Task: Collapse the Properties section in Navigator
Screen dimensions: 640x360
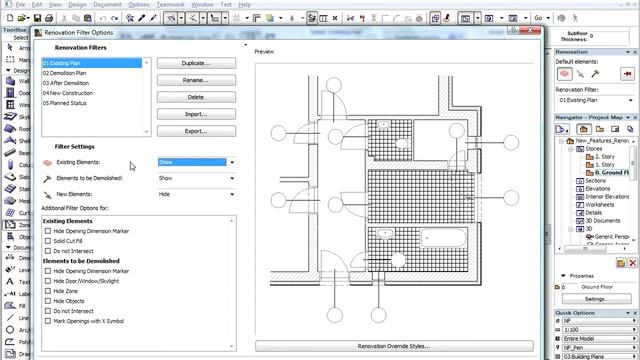Action: point(563,276)
